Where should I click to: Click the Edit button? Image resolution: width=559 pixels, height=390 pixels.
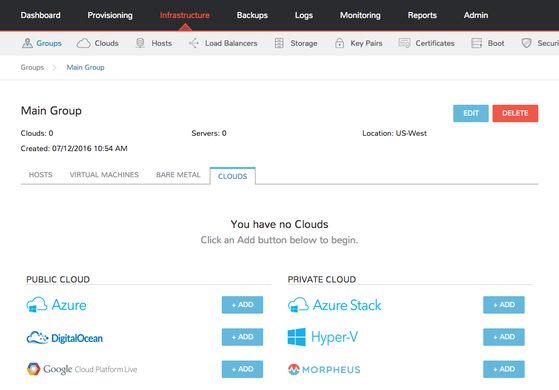point(471,113)
